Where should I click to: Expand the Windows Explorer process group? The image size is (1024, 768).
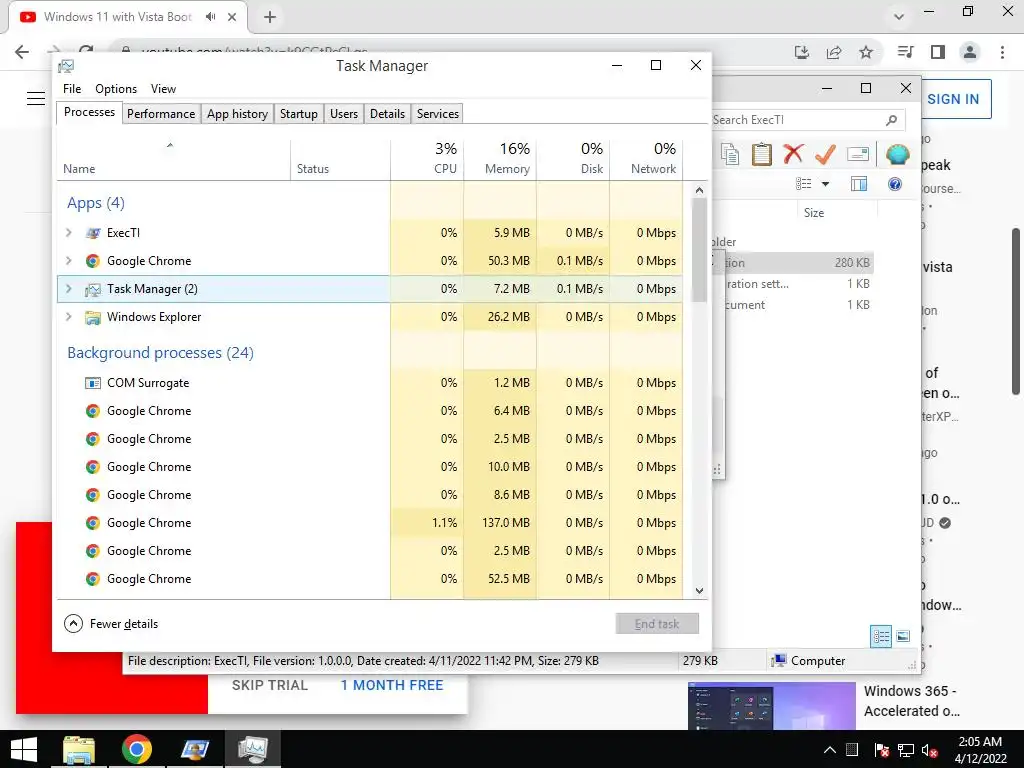(69, 317)
